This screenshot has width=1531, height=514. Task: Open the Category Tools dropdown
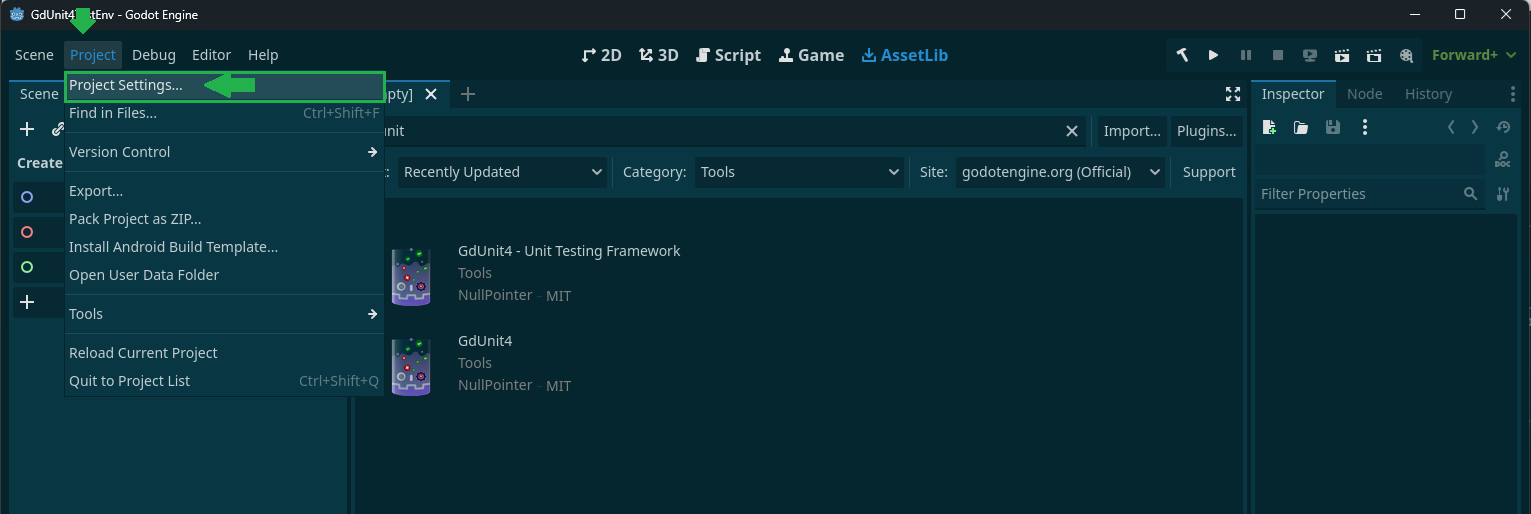pyautogui.click(x=800, y=172)
